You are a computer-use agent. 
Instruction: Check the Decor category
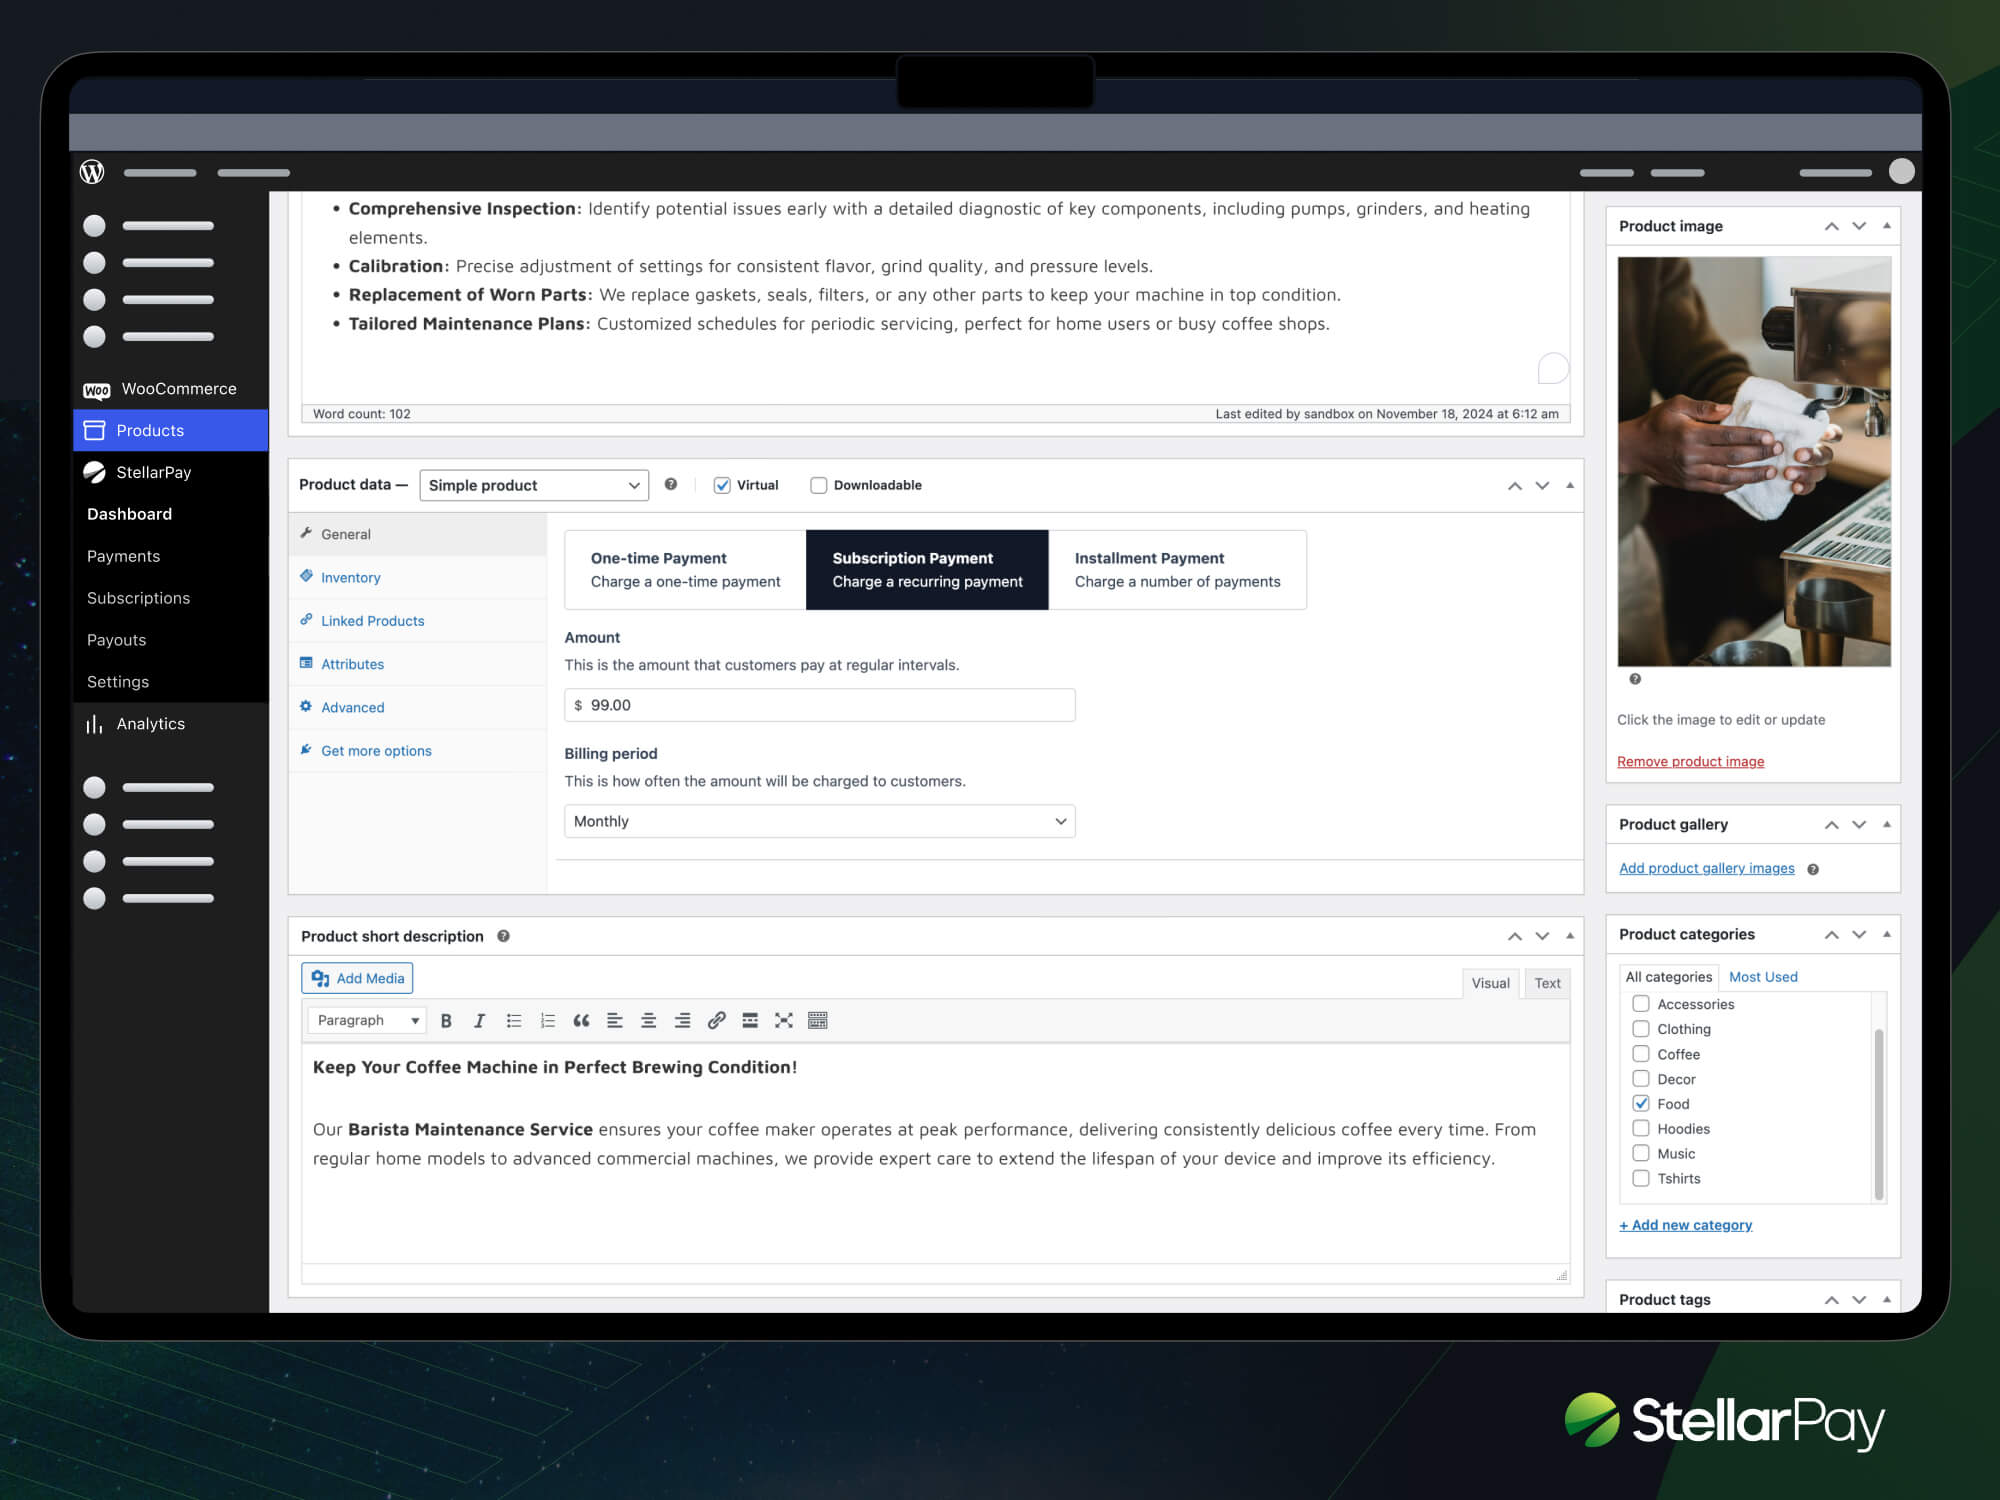1641,1079
